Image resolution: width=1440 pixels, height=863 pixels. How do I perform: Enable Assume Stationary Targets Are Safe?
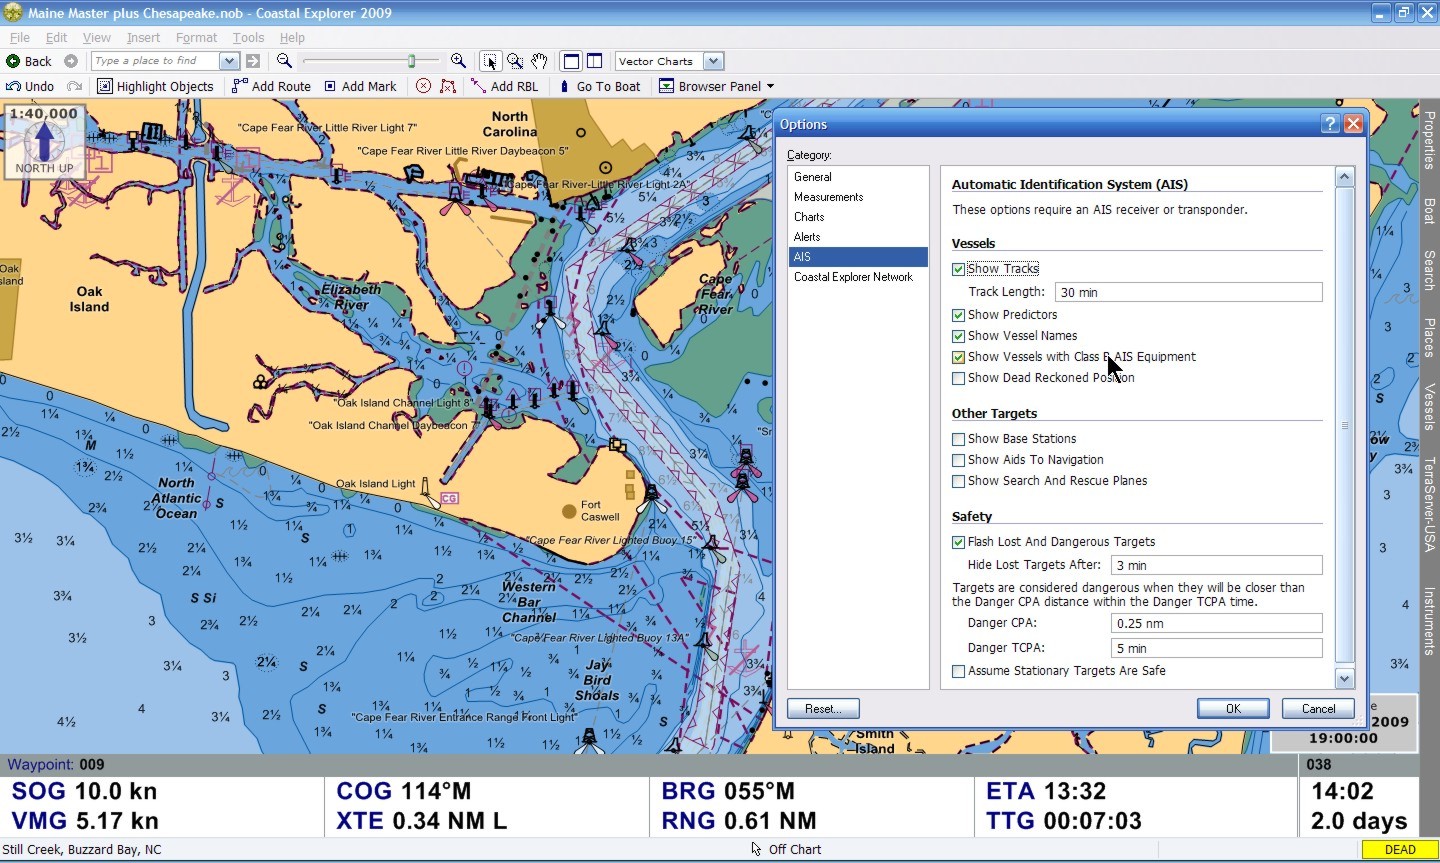958,671
